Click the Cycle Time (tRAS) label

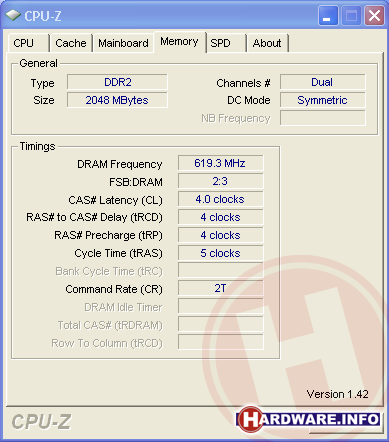click(118, 253)
